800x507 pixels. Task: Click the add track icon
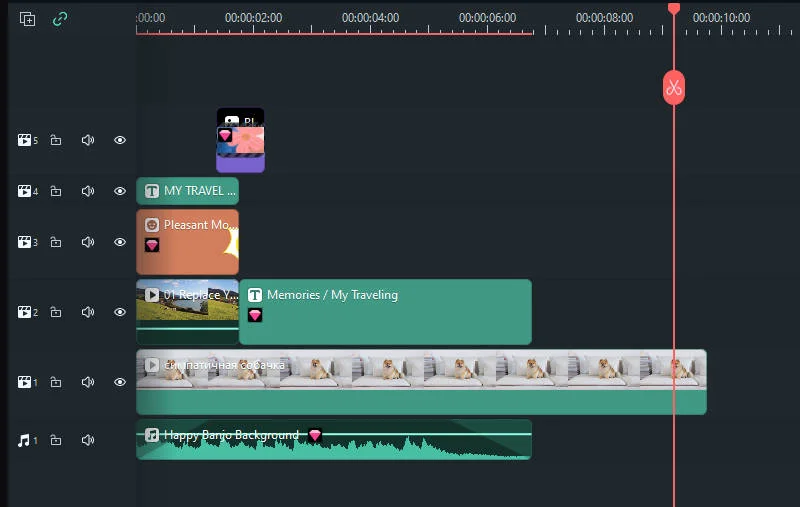(27, 18)
